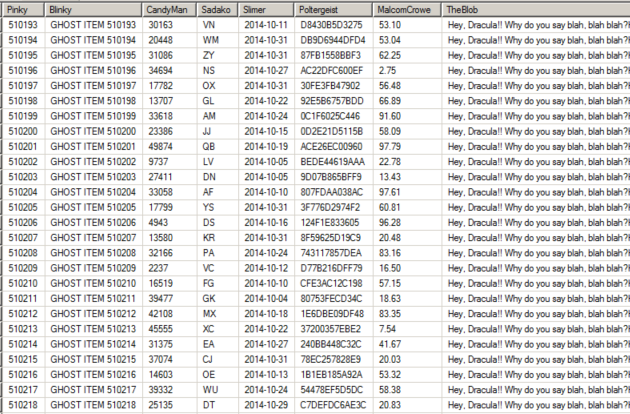Click the Sadako column header
This screenshot has width=630, height=414.
[x=218, y=10]
